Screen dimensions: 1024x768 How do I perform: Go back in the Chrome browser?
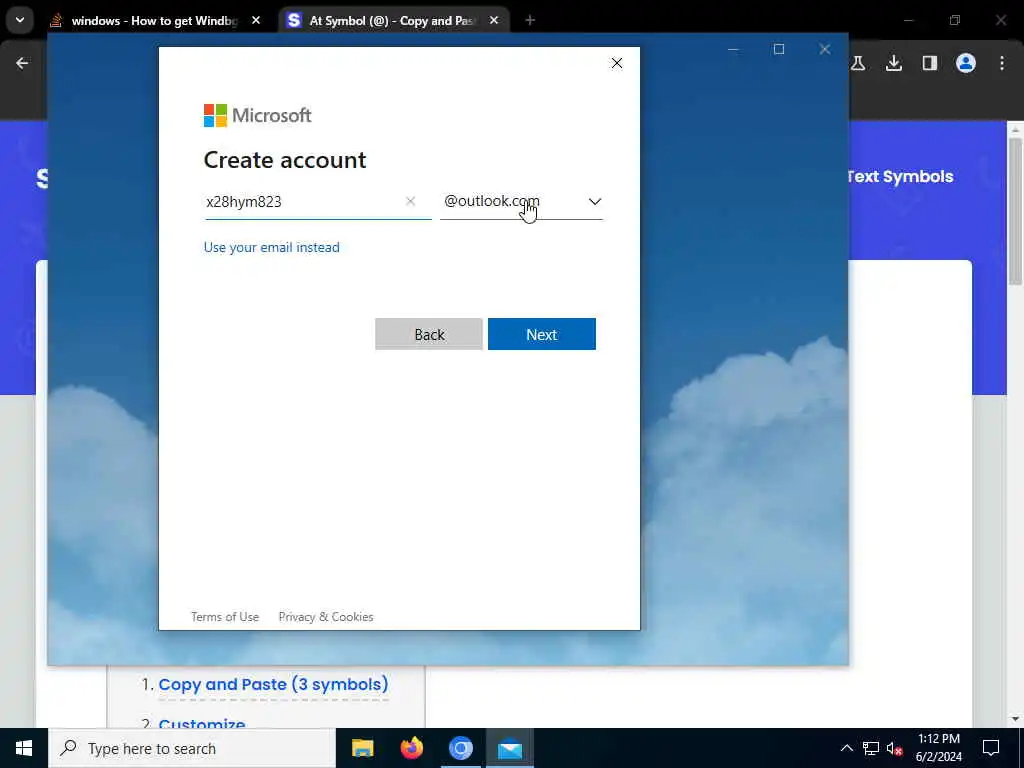coord(22,63)
